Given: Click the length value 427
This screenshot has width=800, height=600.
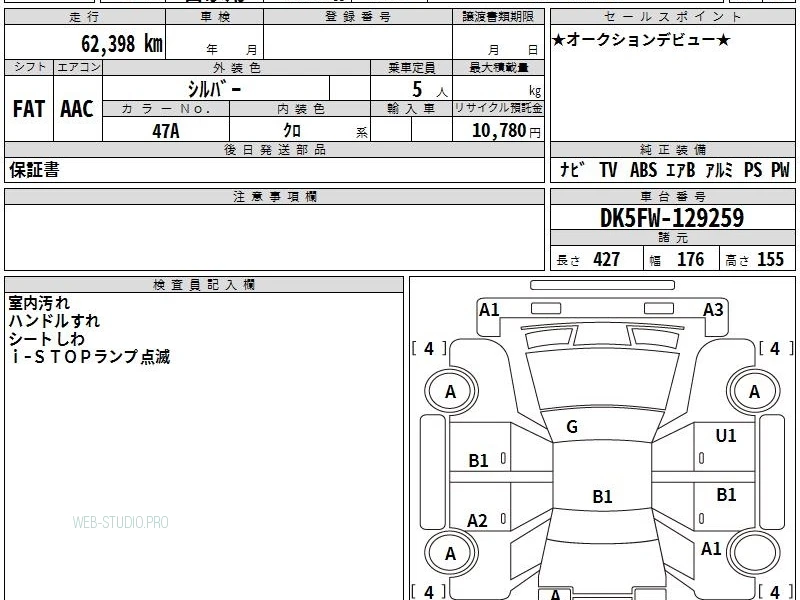Looking at the screenshot, I should click(607, 259).
